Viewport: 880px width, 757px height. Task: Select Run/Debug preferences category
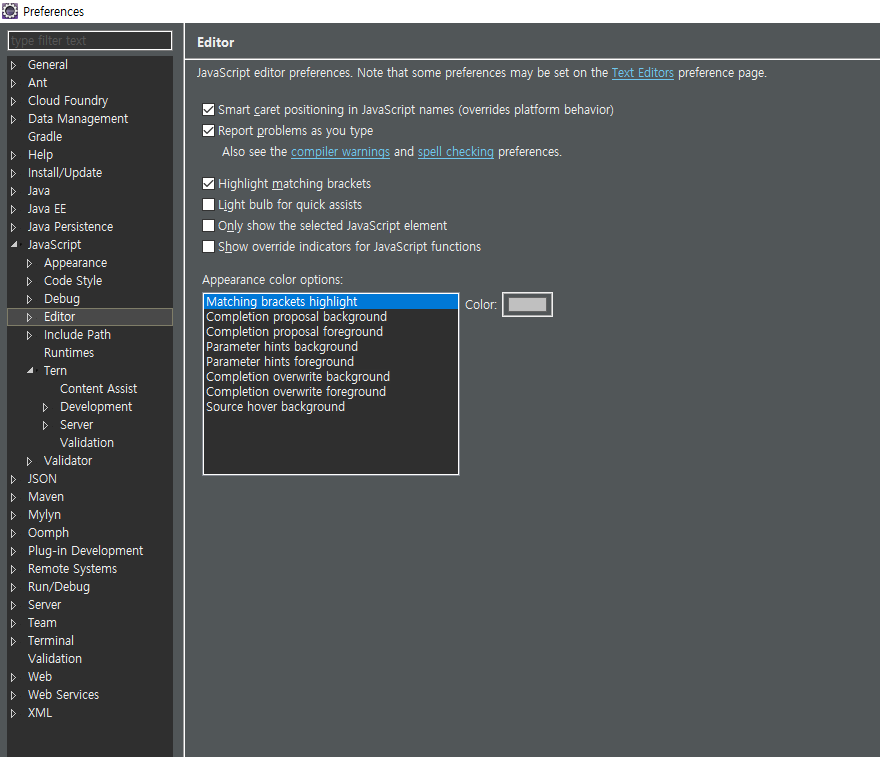(x=59, y=586)
